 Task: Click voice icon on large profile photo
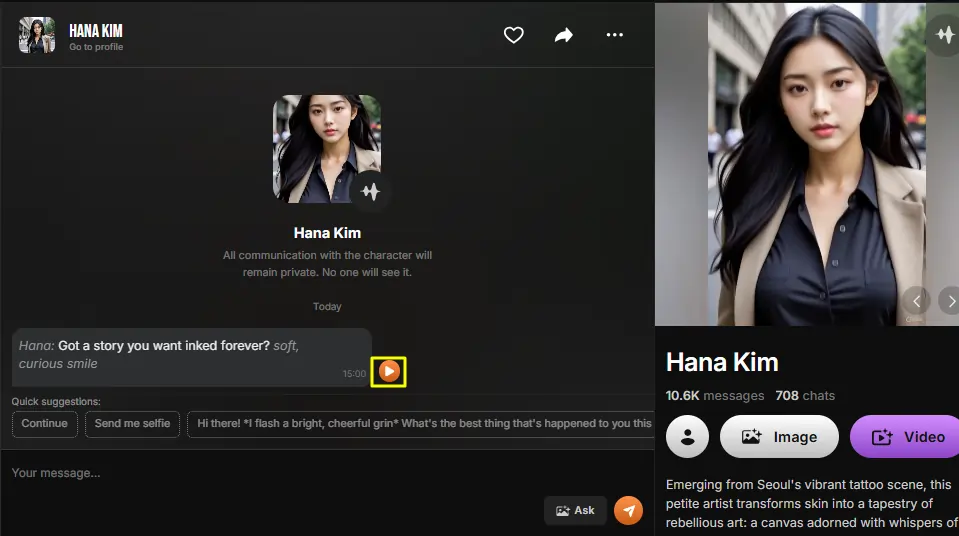pos(944,34)
